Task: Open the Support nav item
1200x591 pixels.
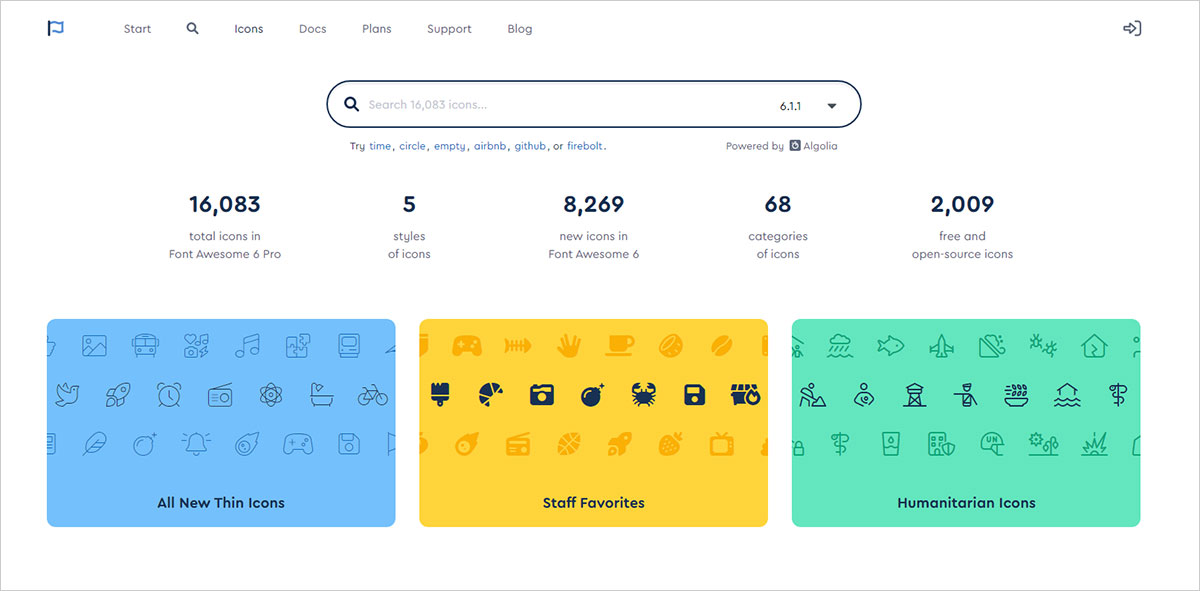Action: coord(449,29)
